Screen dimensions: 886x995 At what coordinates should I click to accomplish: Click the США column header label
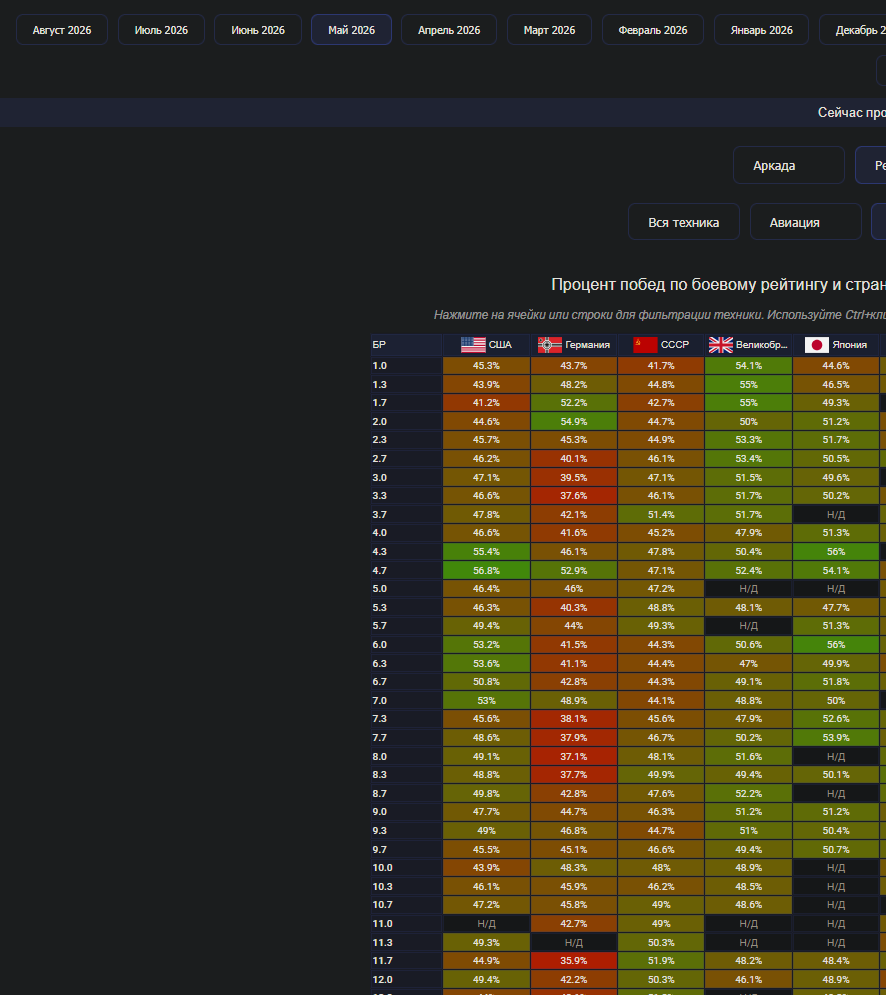(x=500, y=345)
